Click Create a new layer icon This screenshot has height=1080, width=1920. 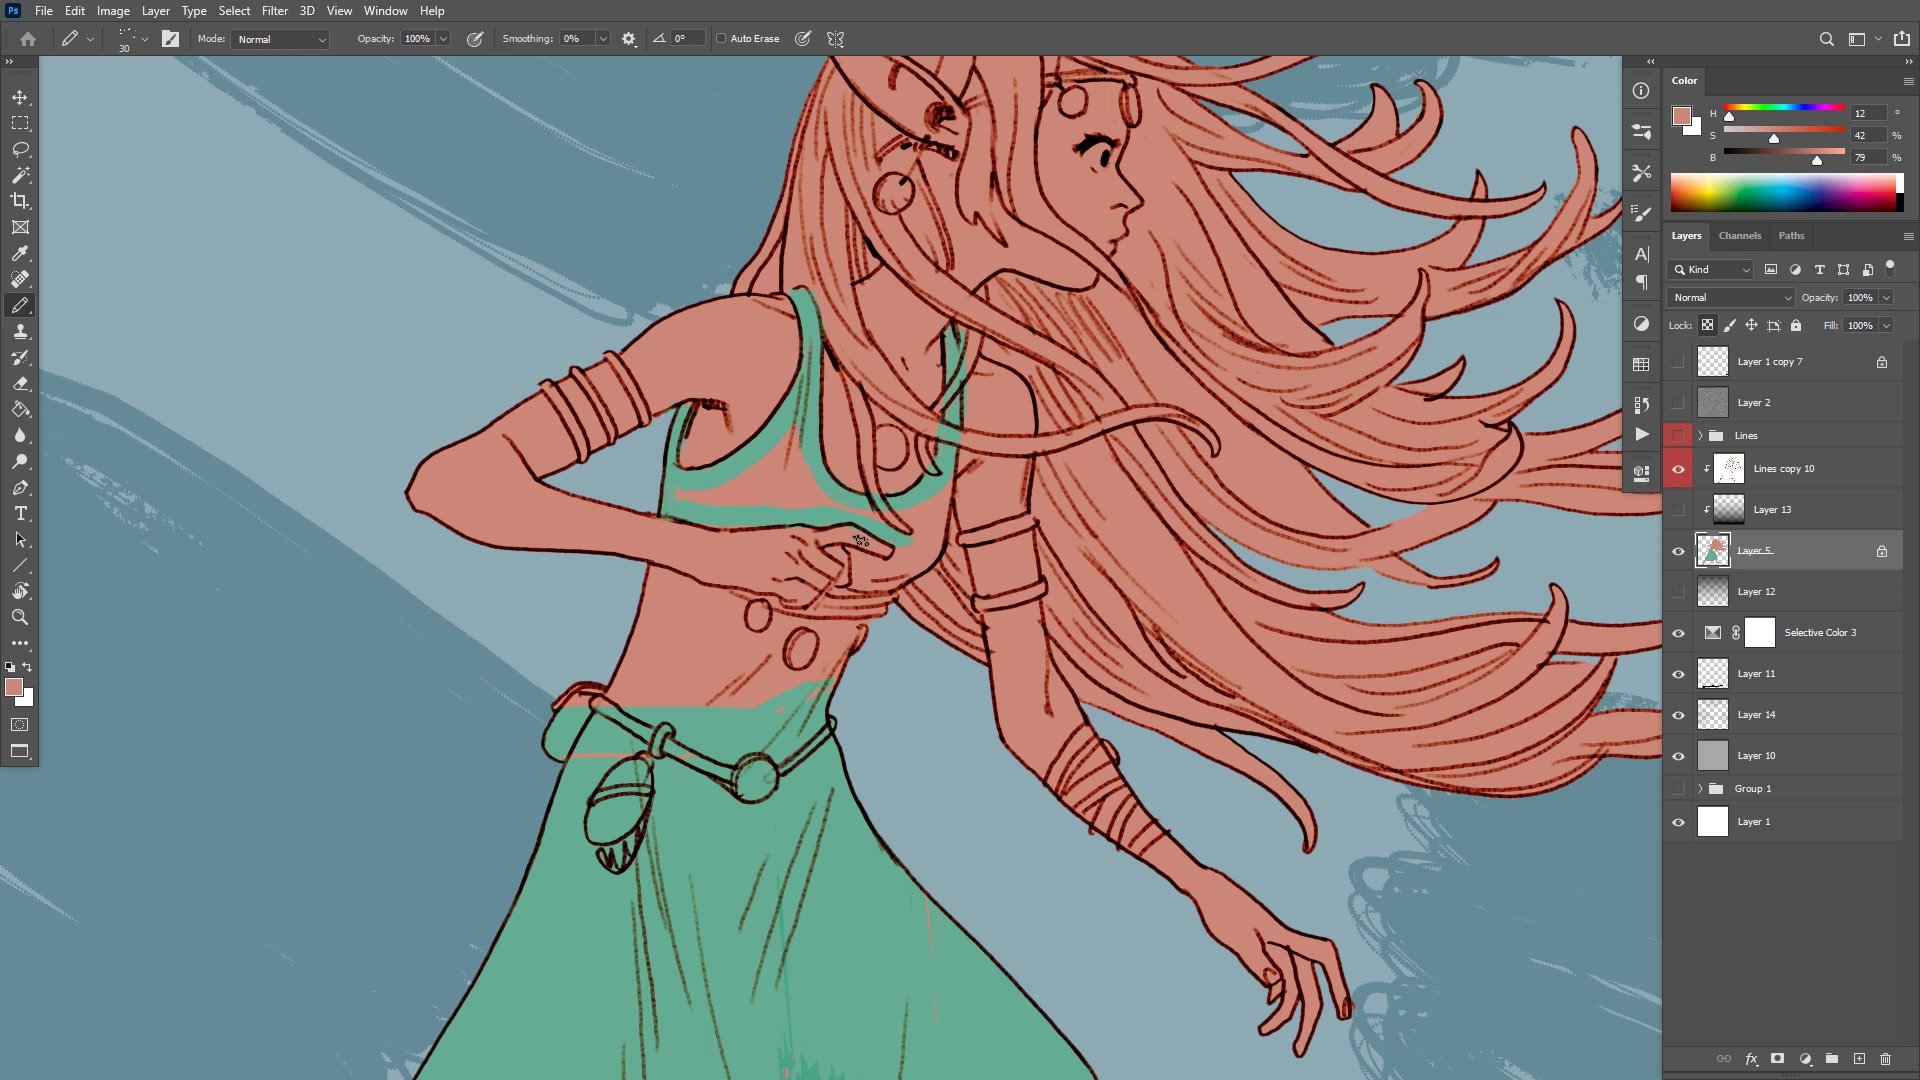point(1859,1058)
